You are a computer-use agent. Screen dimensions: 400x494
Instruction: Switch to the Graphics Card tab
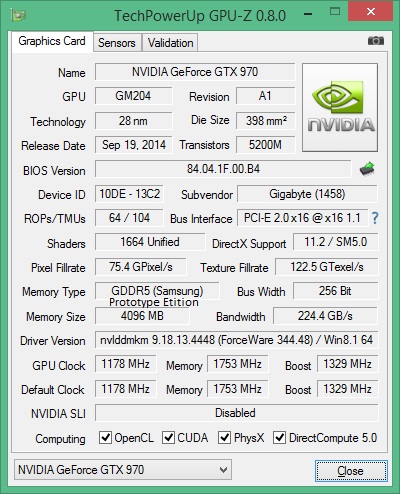pyautogui.click(x=52, y=41)
